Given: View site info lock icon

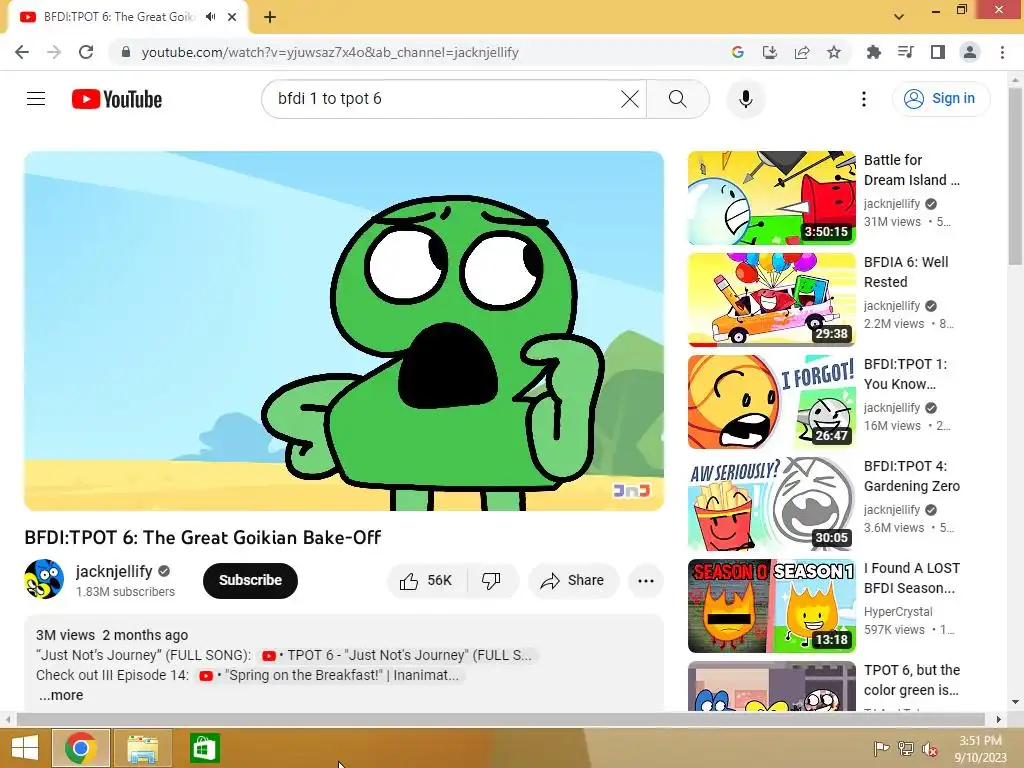Looking at the screenshot, I should pyautogui.click(x=125, y=52).
